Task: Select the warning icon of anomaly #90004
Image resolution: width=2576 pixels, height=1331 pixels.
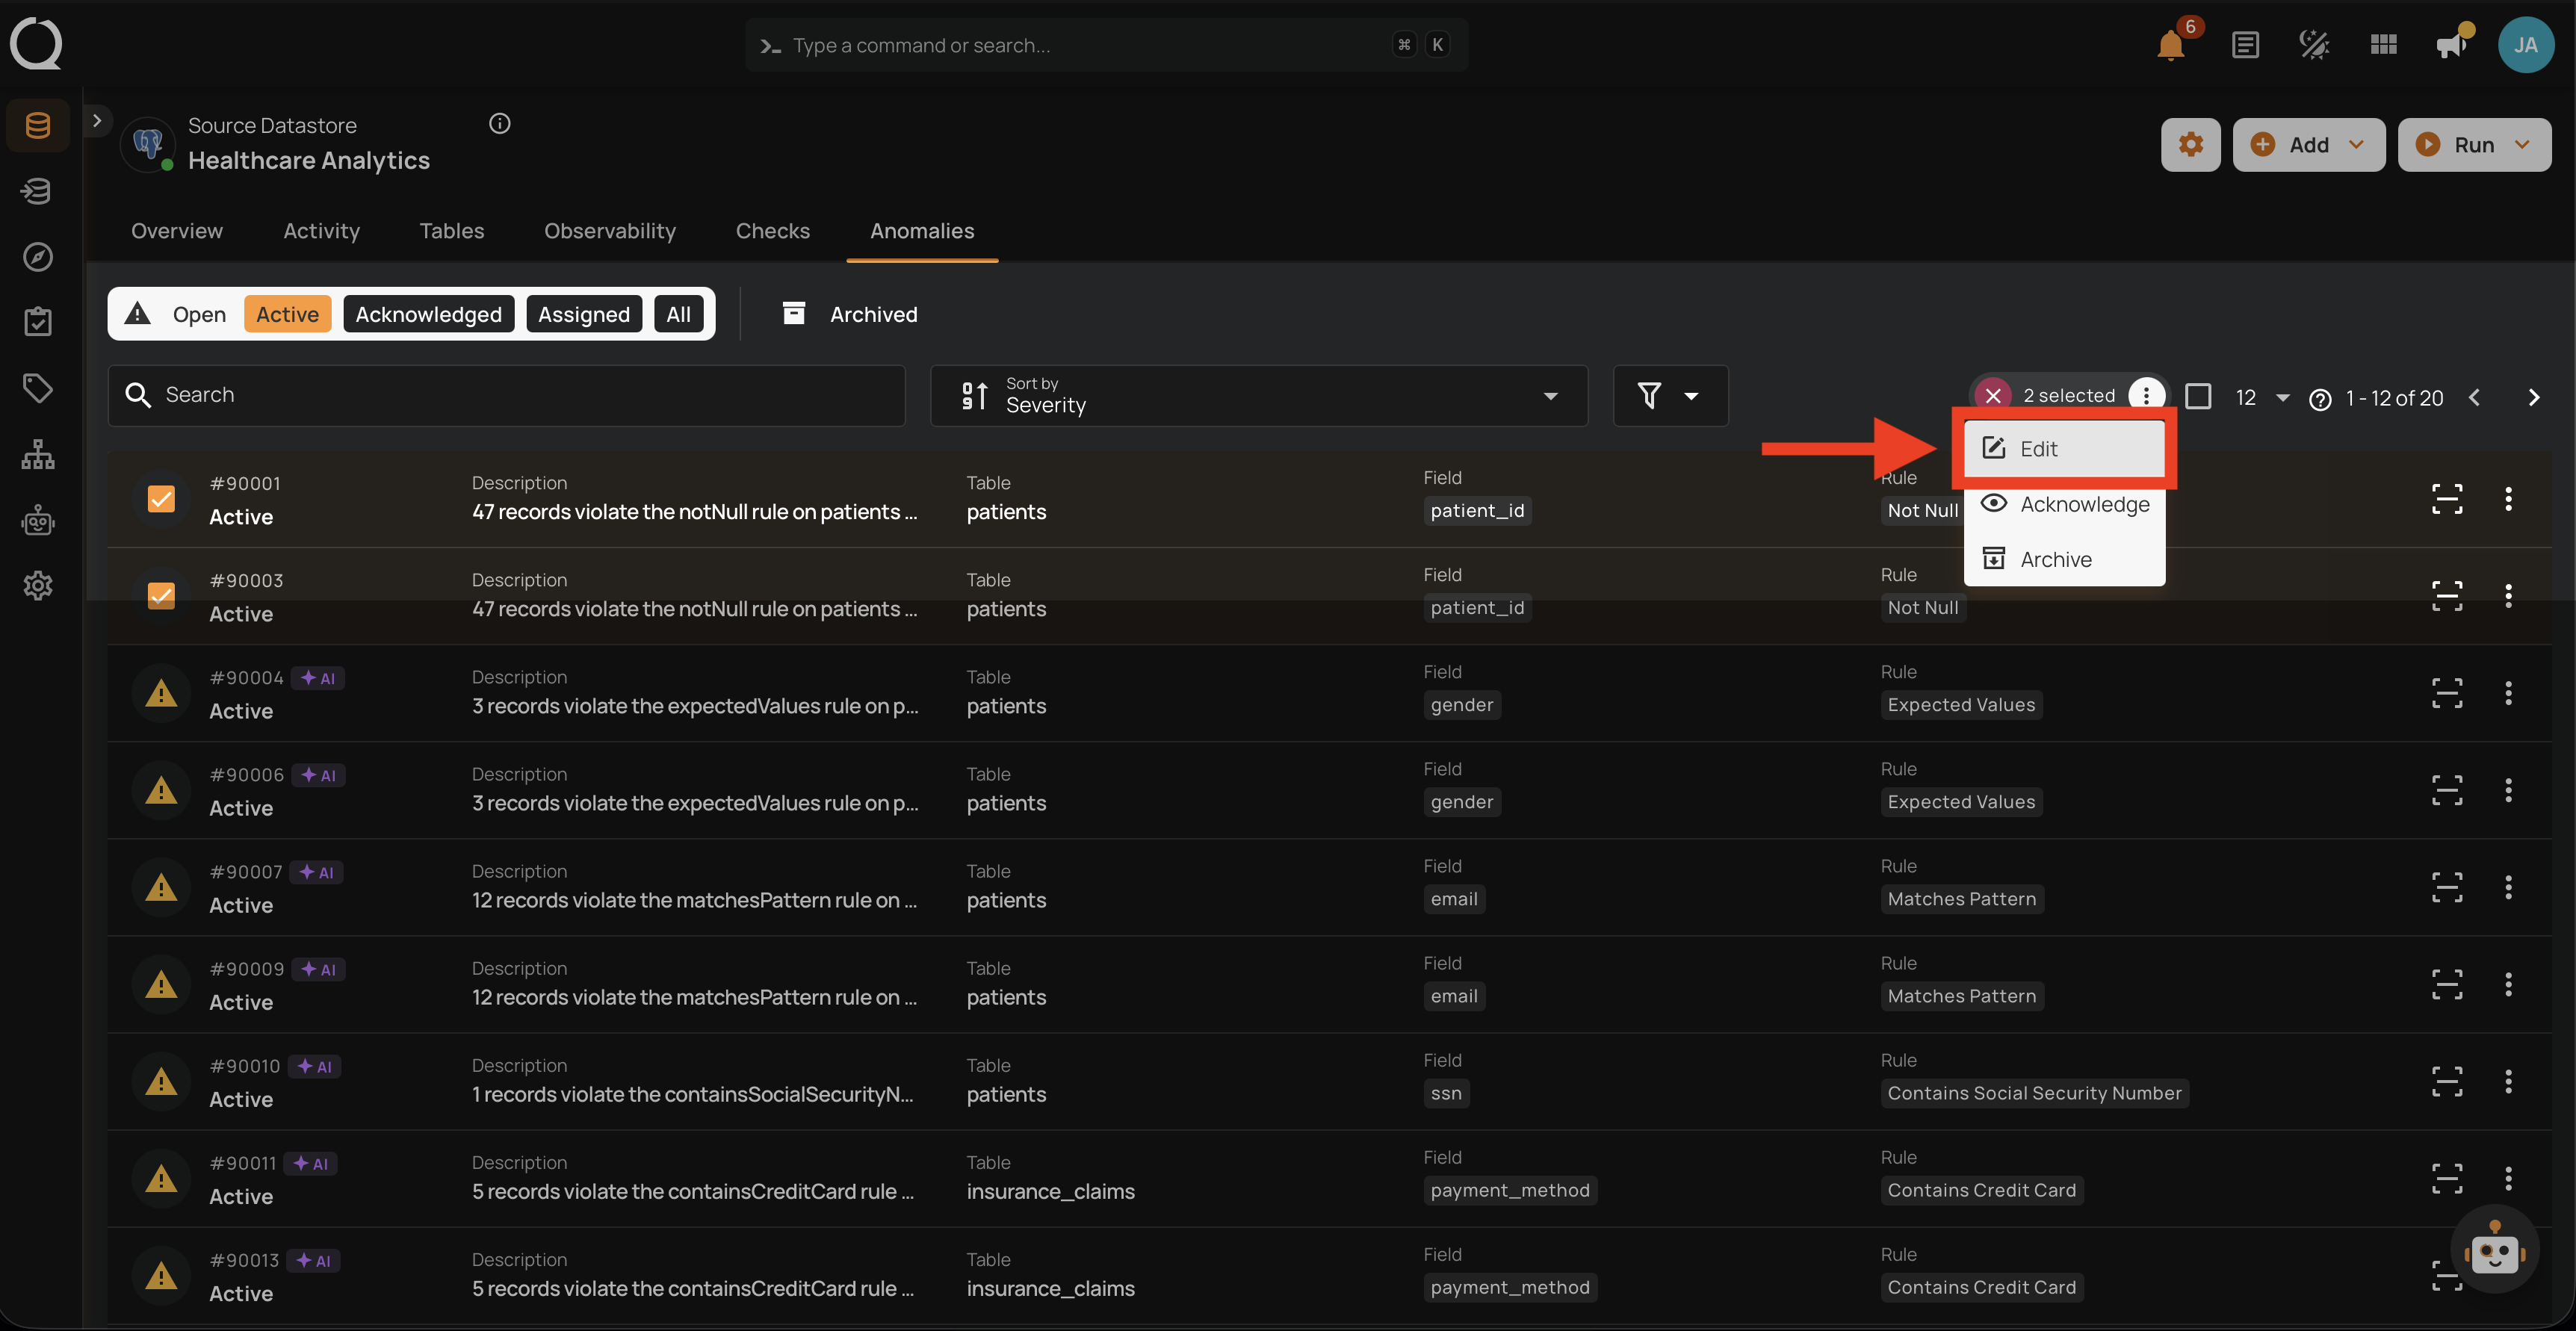Action: (161, 693)
